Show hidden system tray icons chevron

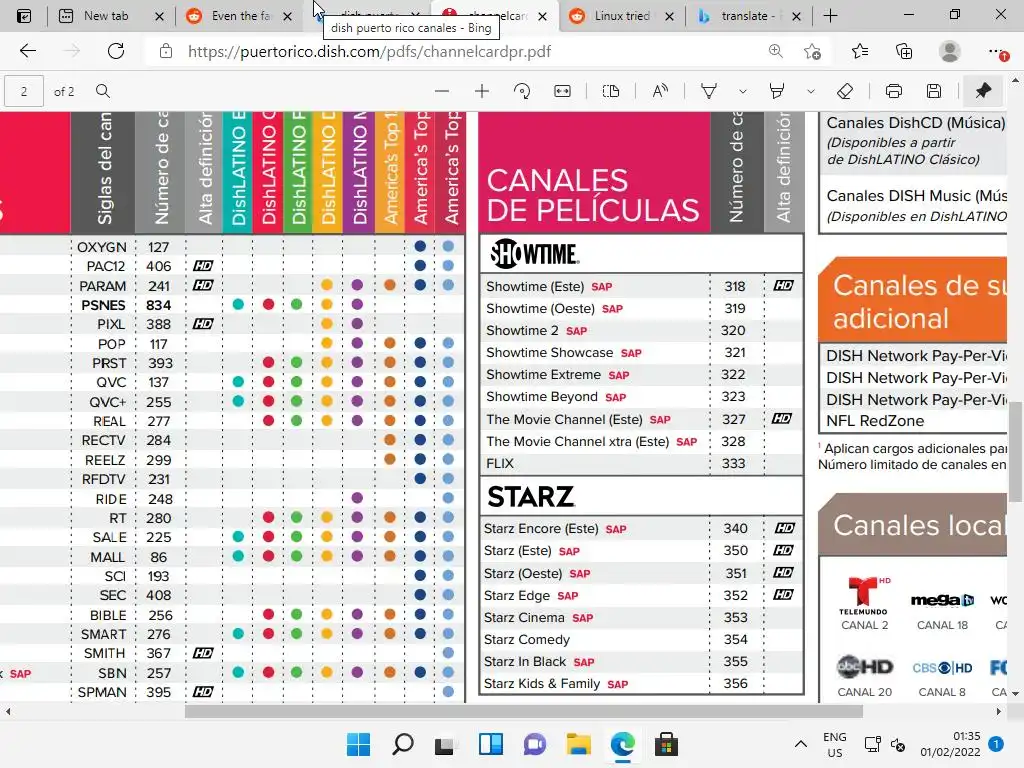click(801, 744)
